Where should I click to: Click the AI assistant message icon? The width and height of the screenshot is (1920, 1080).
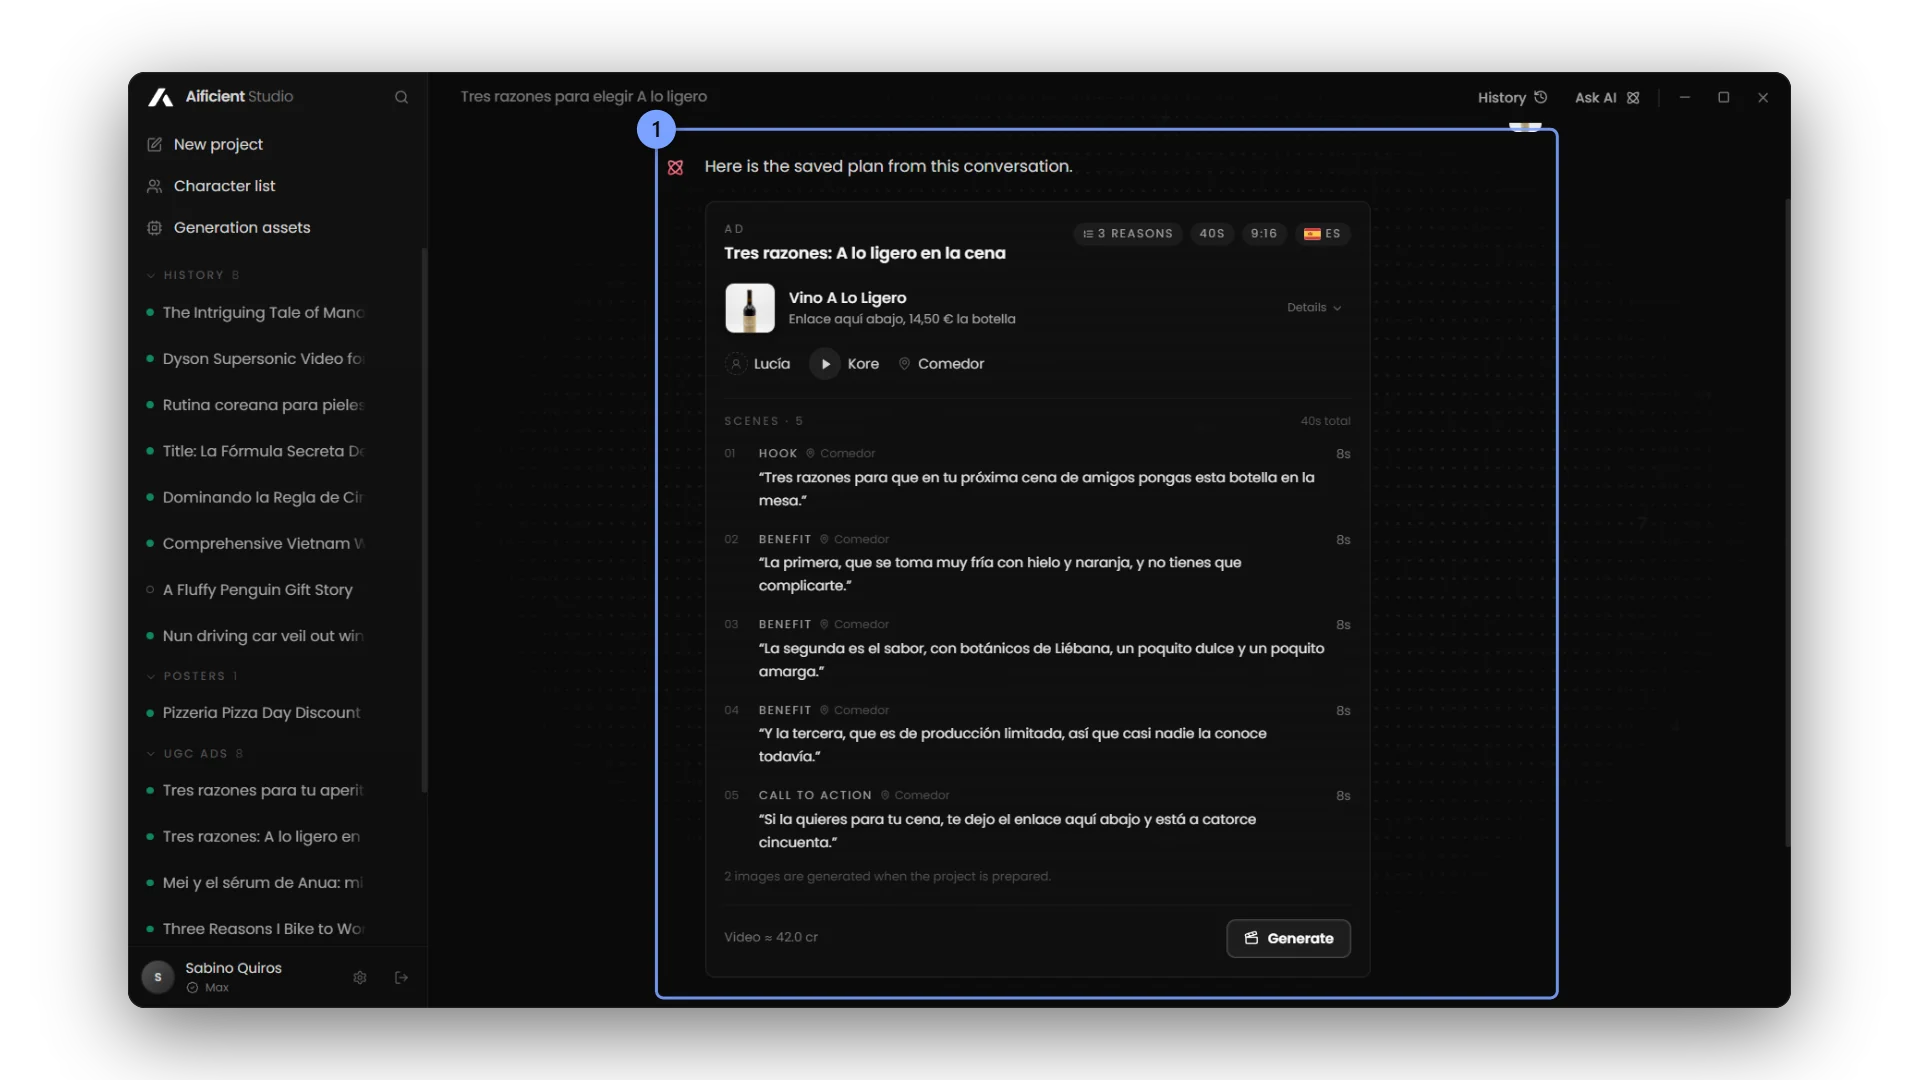[x=676, y=168]
